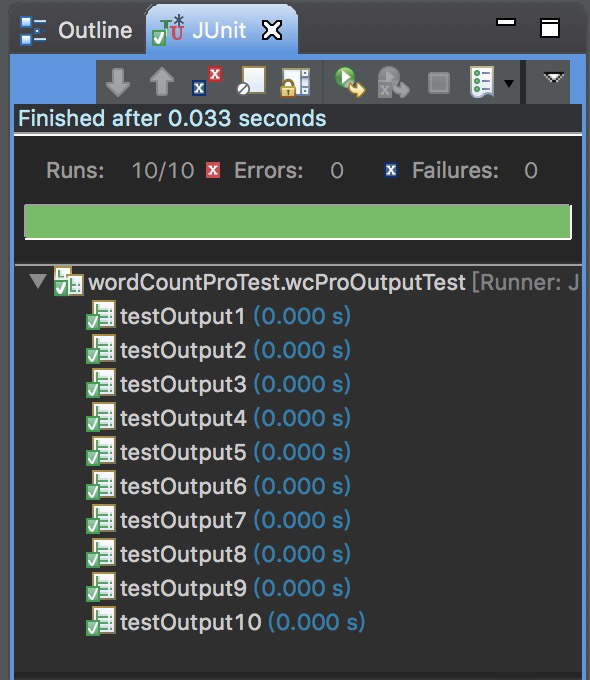Click the blue Failures icon
This screenshot has height=680, width=590.
click(x=391, y=170)
